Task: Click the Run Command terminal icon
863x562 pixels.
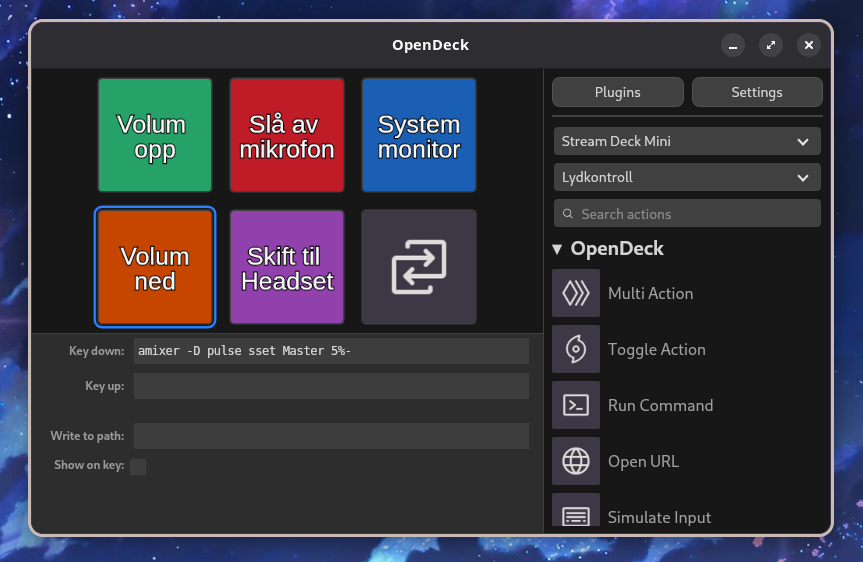Action: coord(576,405)
